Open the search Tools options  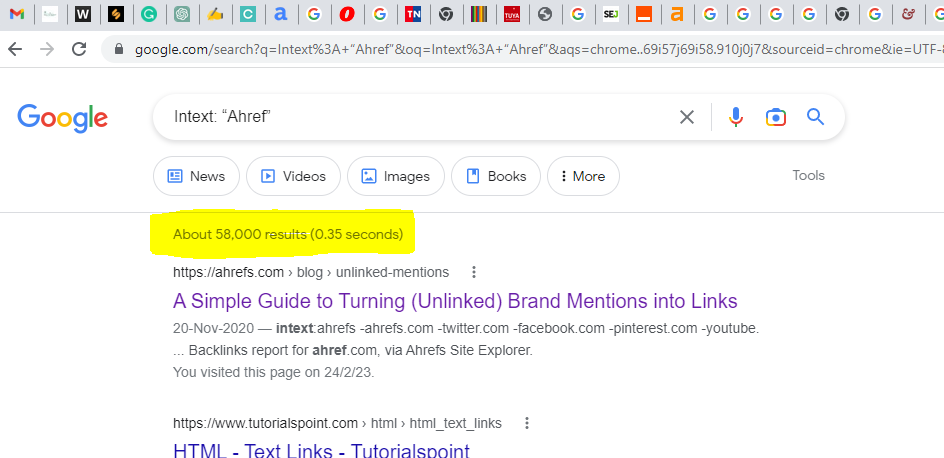tap(809, 176)
